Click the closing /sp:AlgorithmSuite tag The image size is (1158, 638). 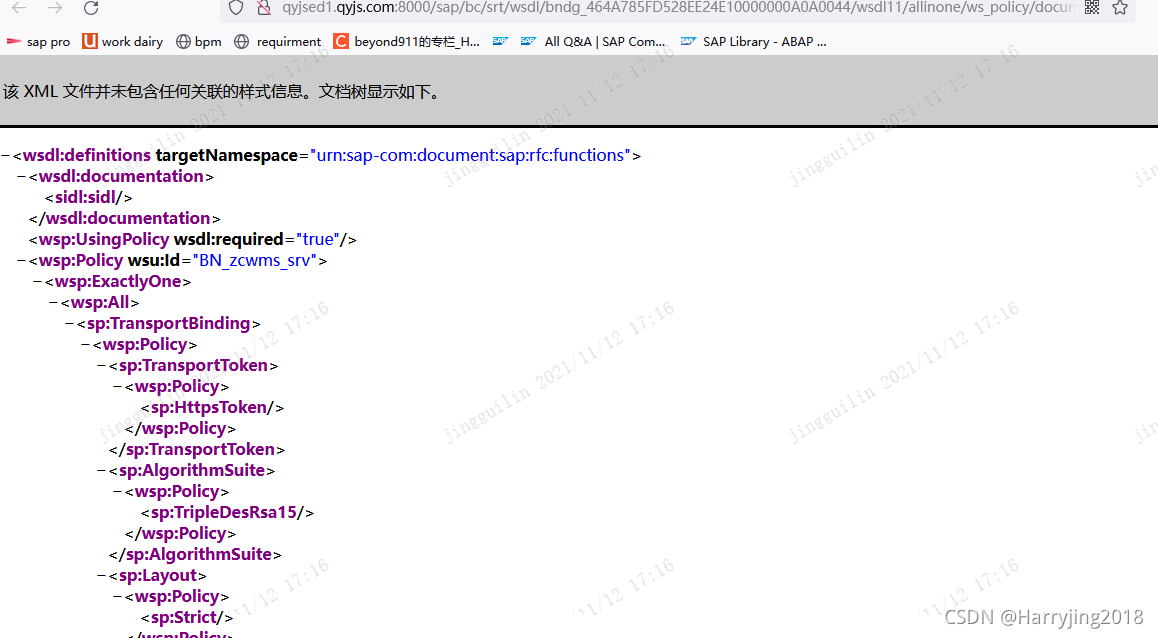click(195, 555)
